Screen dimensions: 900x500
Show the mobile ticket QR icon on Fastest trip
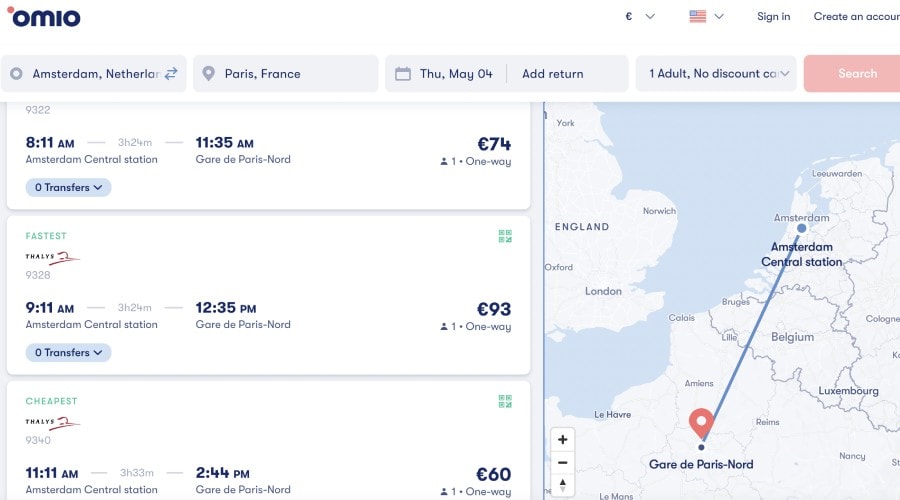pyautogui.click(x=505, y=236)
